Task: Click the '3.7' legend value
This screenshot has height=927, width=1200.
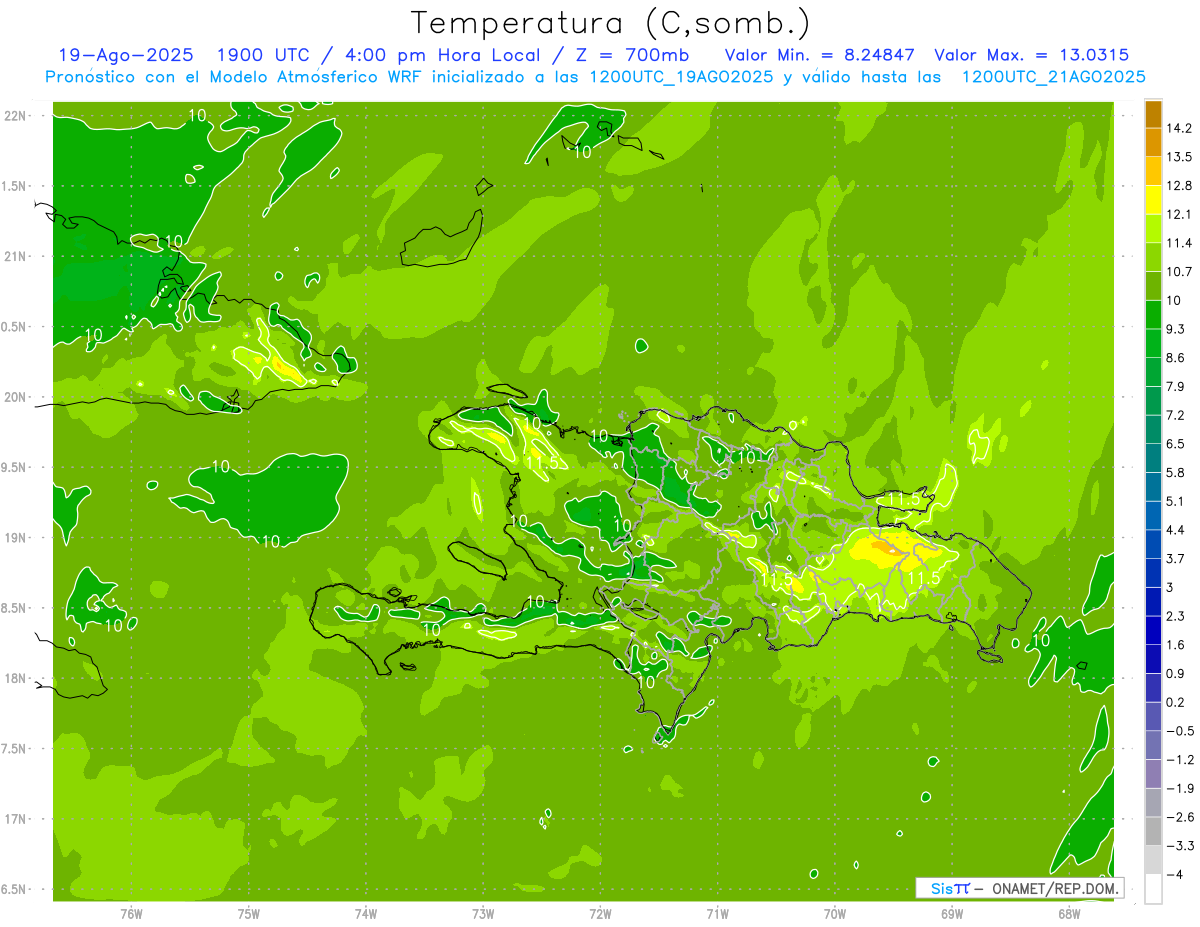Action: [x=1176, y=558]
